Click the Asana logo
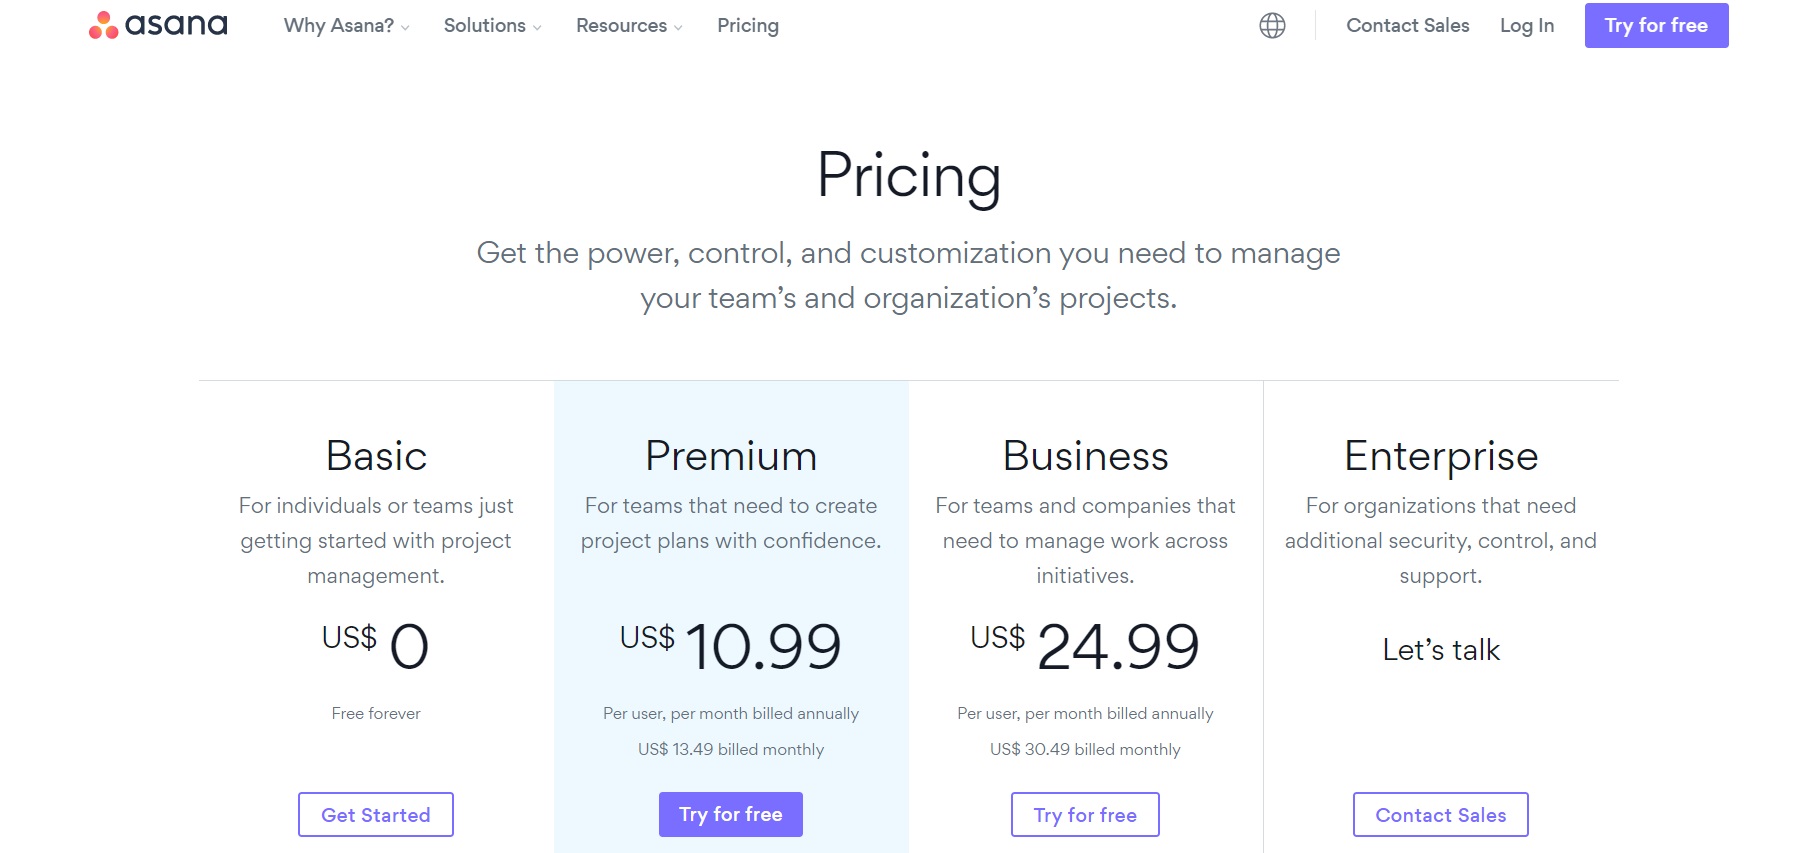The height and width of the screenshot is (853, 1803). pos(158,25)
